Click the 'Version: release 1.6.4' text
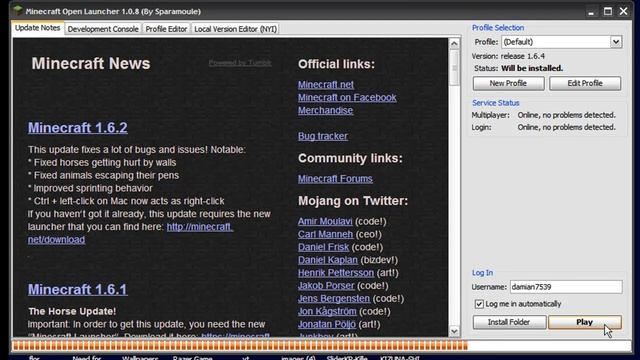The width and height of the screenshot is (640, 360). point(508,56)
